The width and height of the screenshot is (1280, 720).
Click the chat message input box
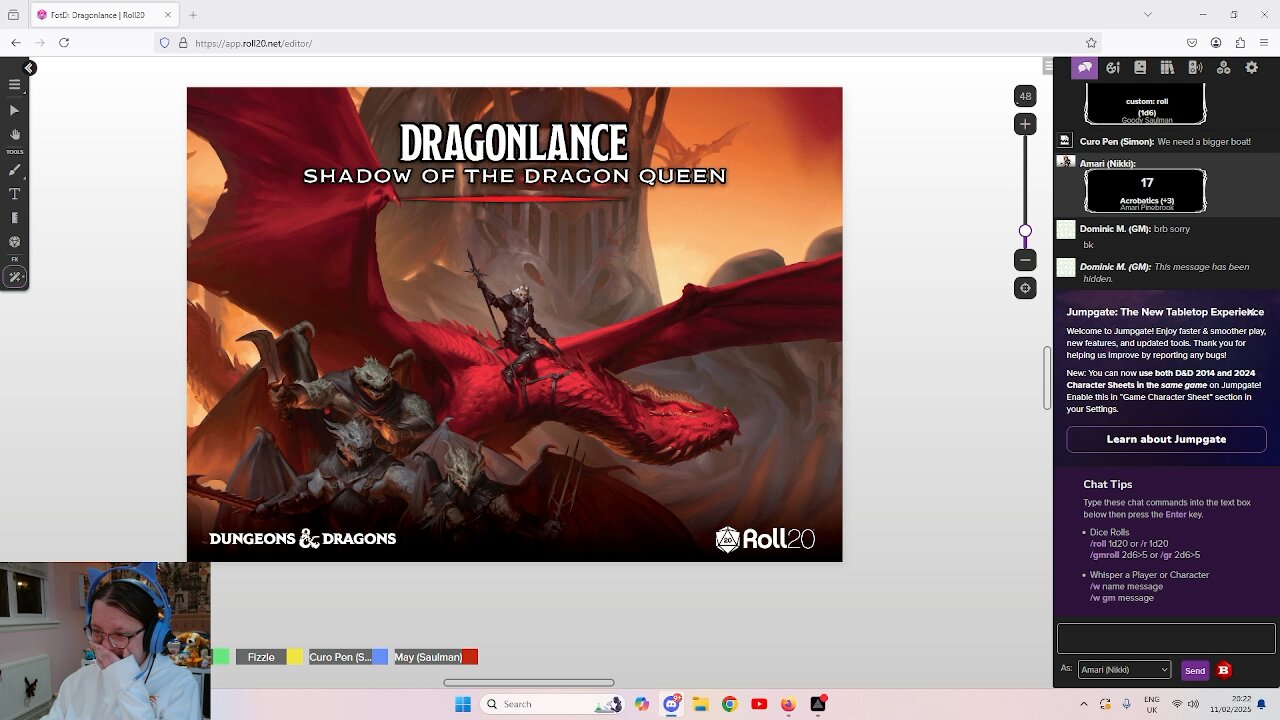click(1166, 638)
